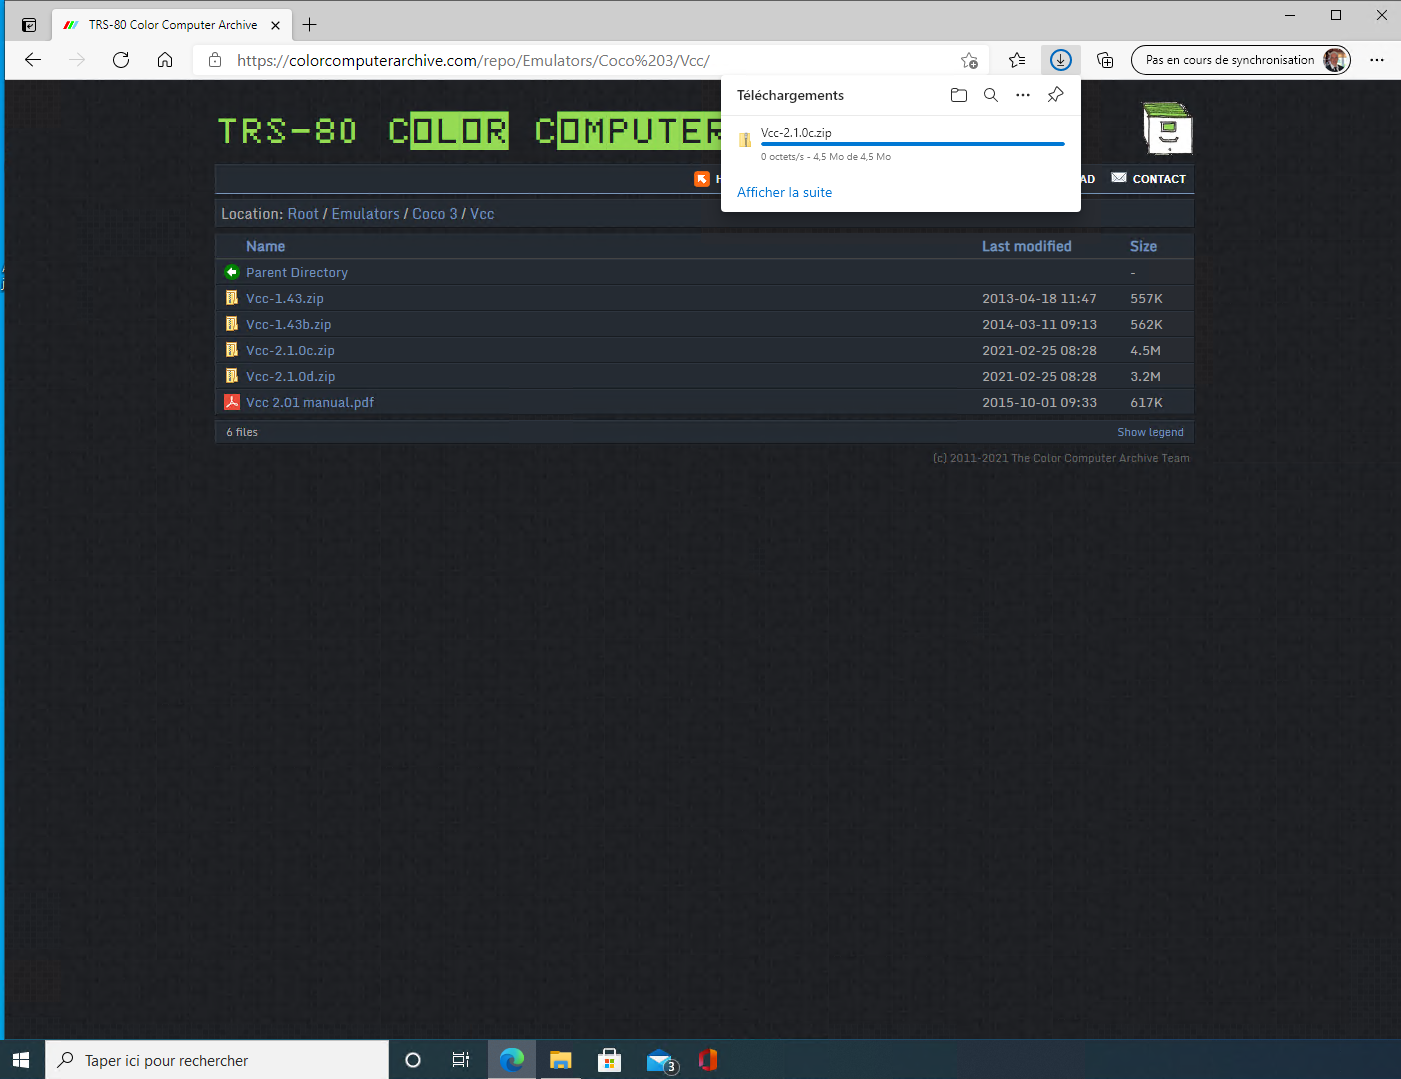Download Vcc-2.1.0d.zip file
Image resolution: width=1401 pixels, height=1079 pixels.
click(x=290, y=376)
